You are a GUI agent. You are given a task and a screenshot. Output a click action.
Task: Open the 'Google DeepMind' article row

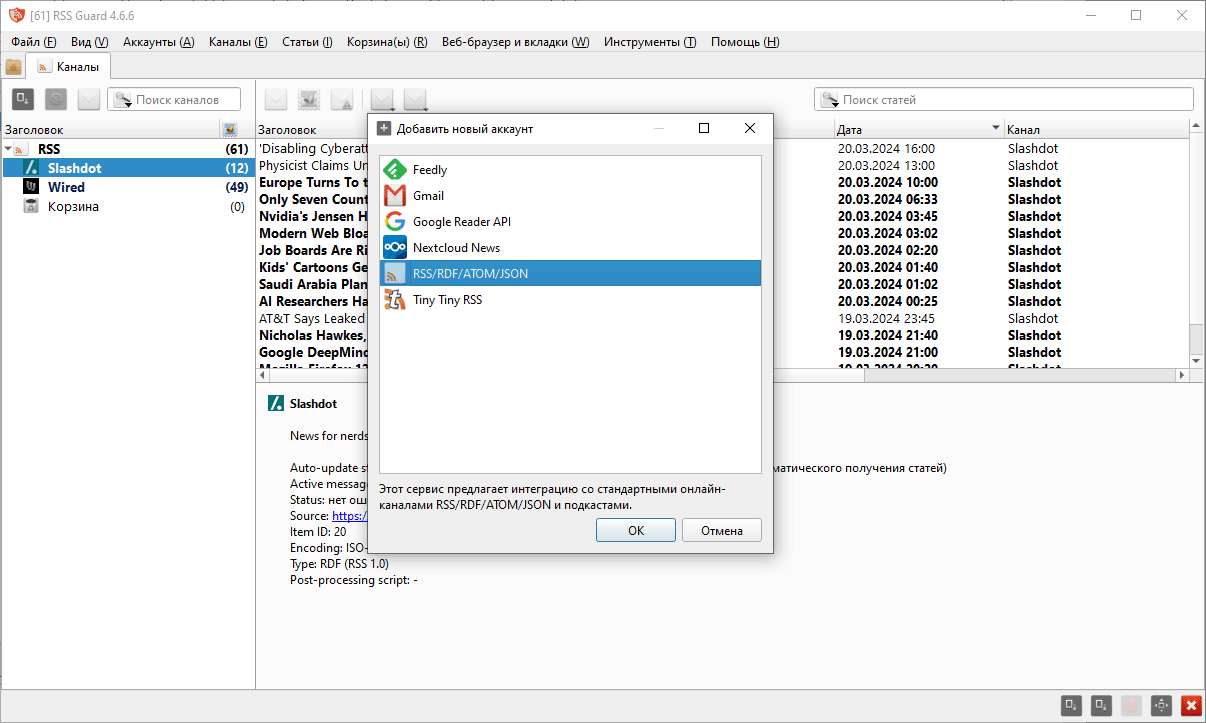(x=313, y=352)
